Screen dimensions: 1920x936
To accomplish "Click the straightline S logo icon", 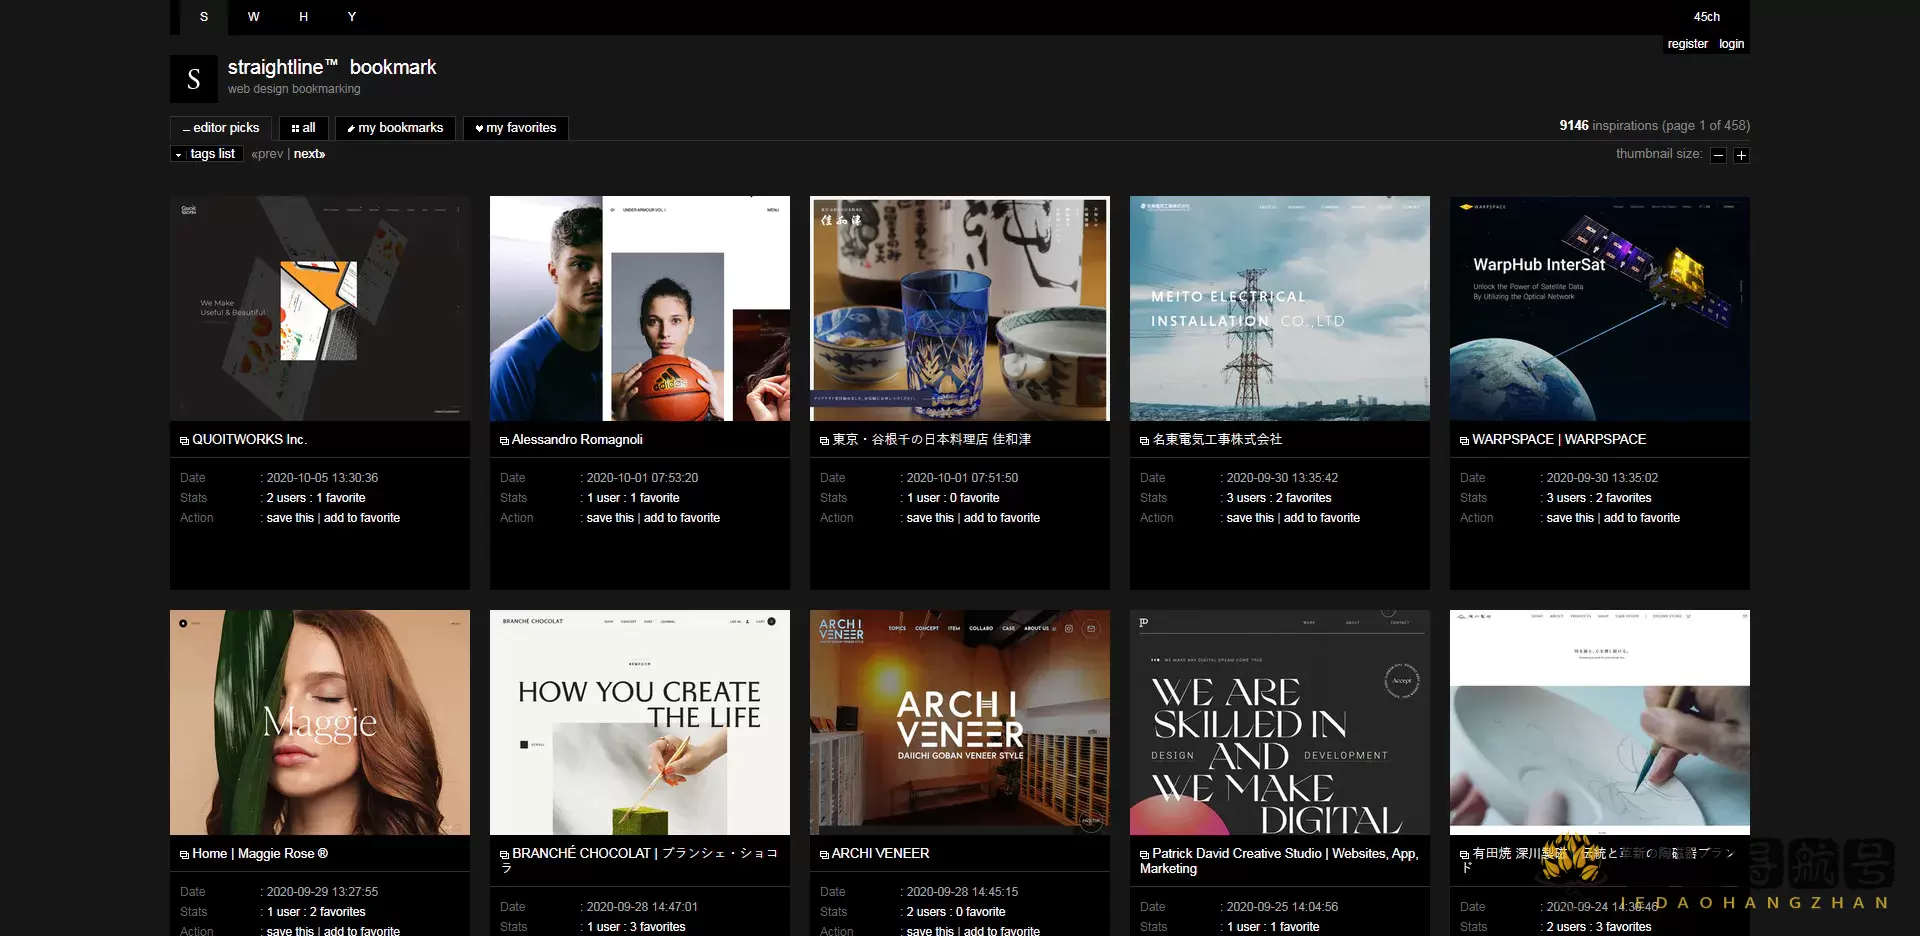I will pyautogui.click(x=194, y=79).
